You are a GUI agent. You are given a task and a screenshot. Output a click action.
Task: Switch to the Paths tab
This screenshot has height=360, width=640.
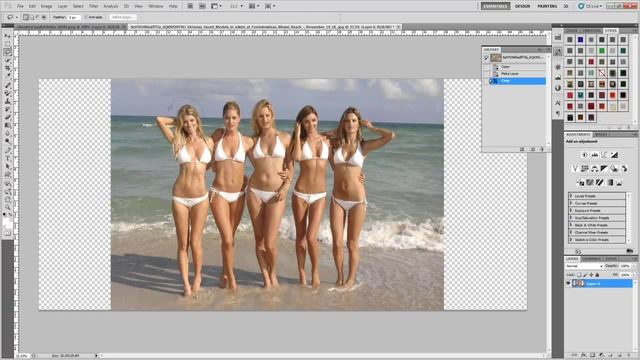pyautogui.click(x=611, y=259)
